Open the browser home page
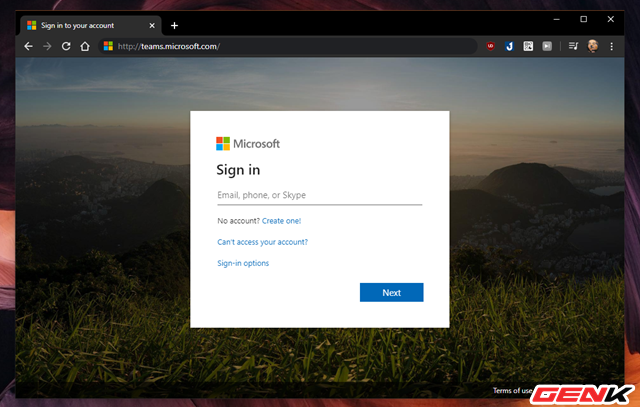This screenshot has width=640, height=407. tap(85, 47)
